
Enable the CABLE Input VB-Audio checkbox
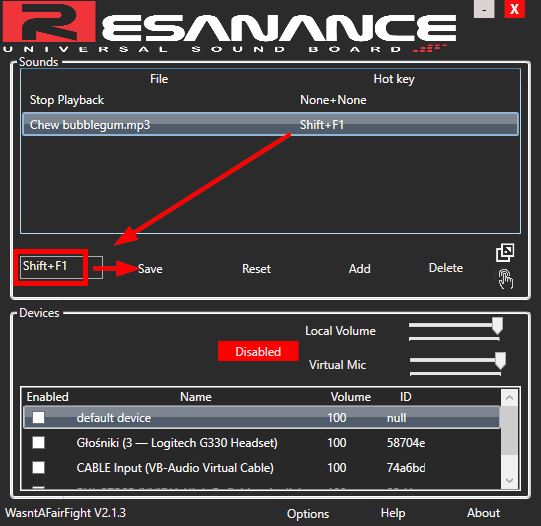38,467
